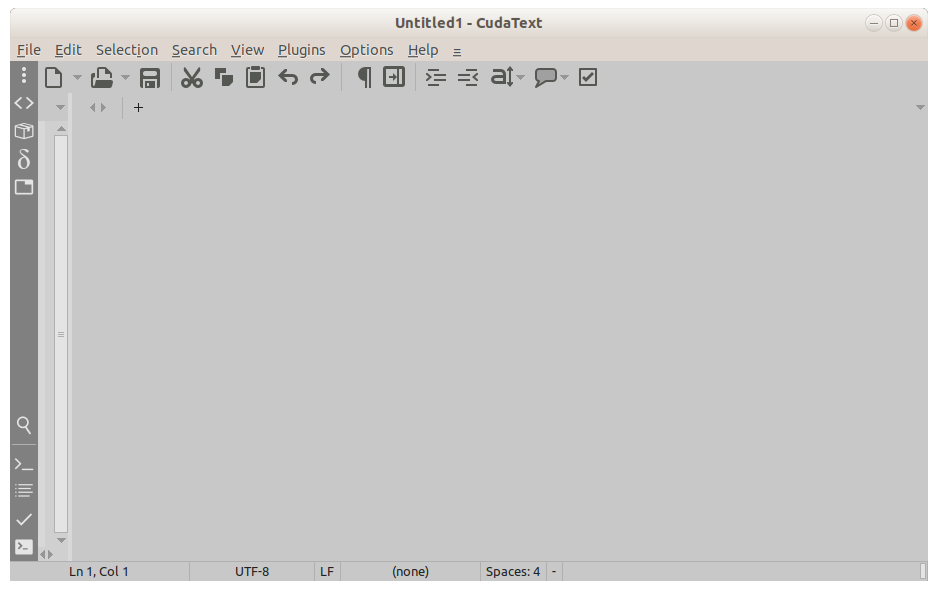Undo with the left curved arrow
The image size is (938, 591).
[288, 77]
